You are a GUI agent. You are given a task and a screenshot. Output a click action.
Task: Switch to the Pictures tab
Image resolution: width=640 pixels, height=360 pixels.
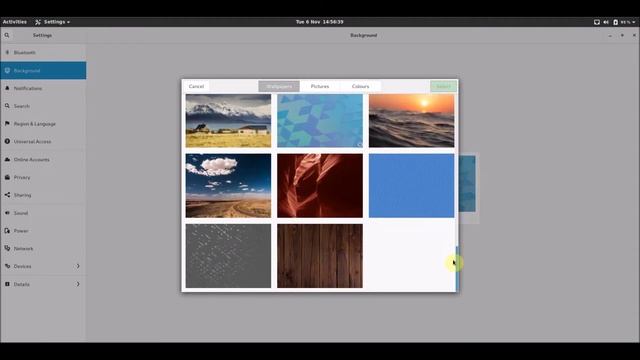tap(320, 87)
